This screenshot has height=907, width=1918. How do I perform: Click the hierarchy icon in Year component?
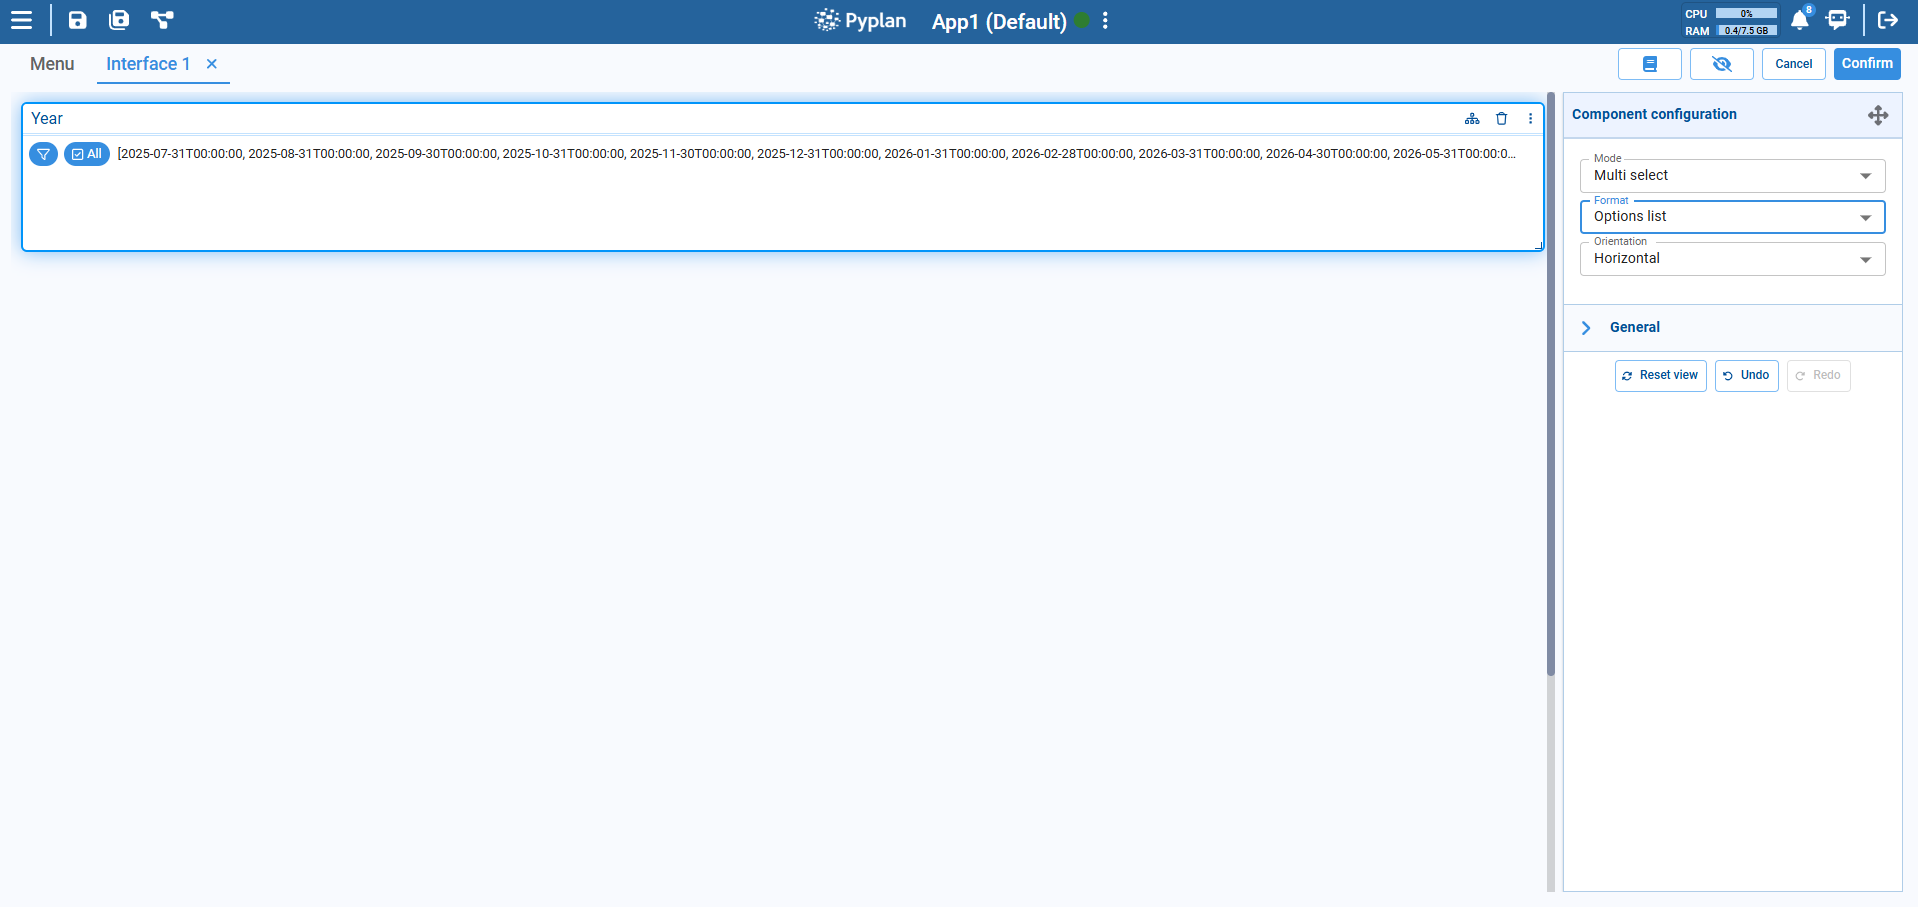1472,119
